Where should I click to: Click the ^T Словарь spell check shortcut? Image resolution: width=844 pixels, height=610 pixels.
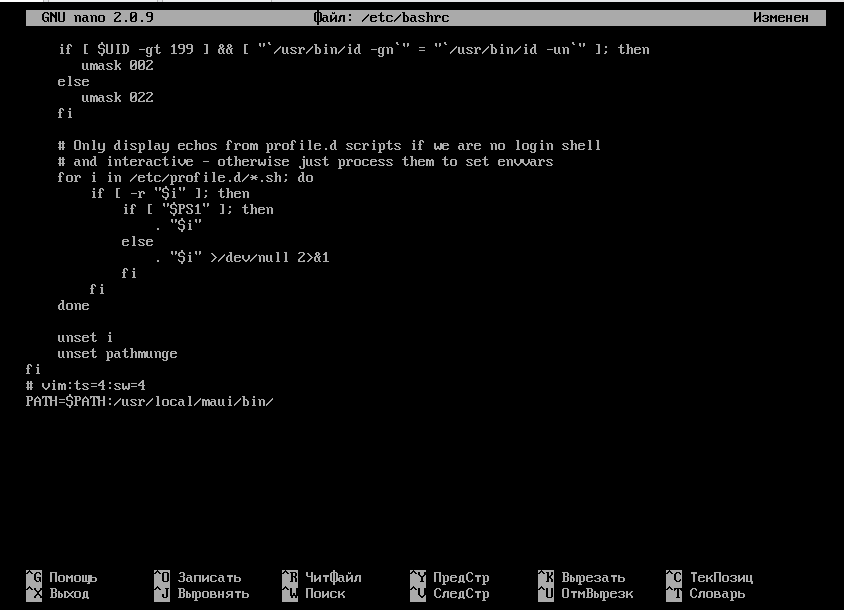(706, 593)
